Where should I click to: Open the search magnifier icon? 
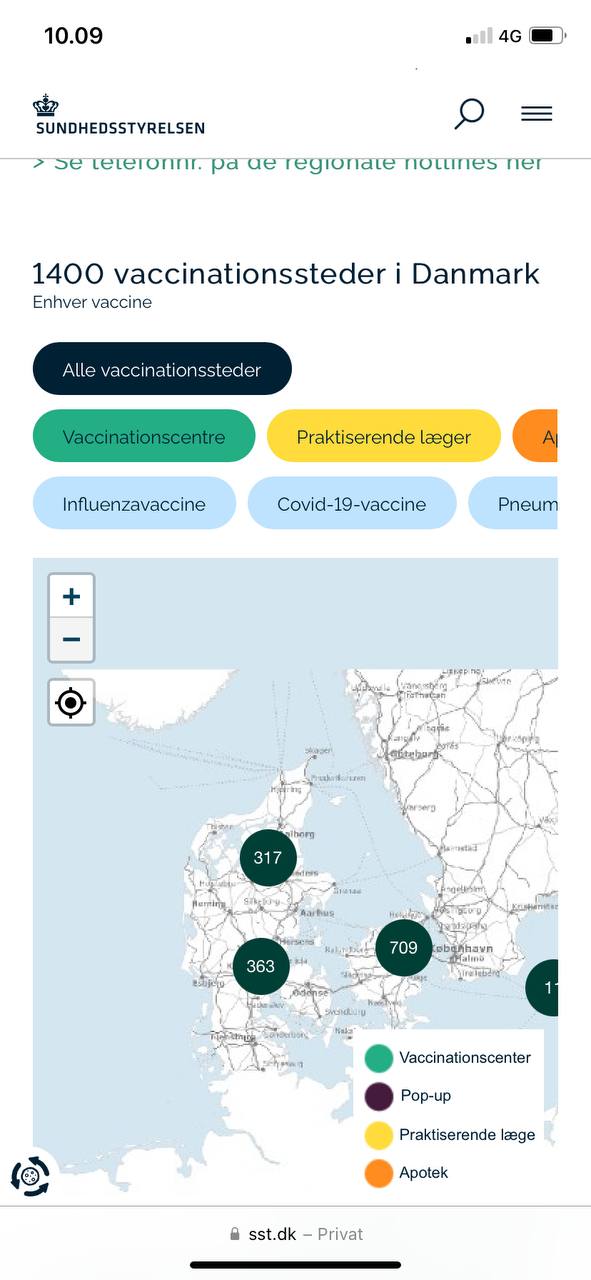click(x=469, y=113)
